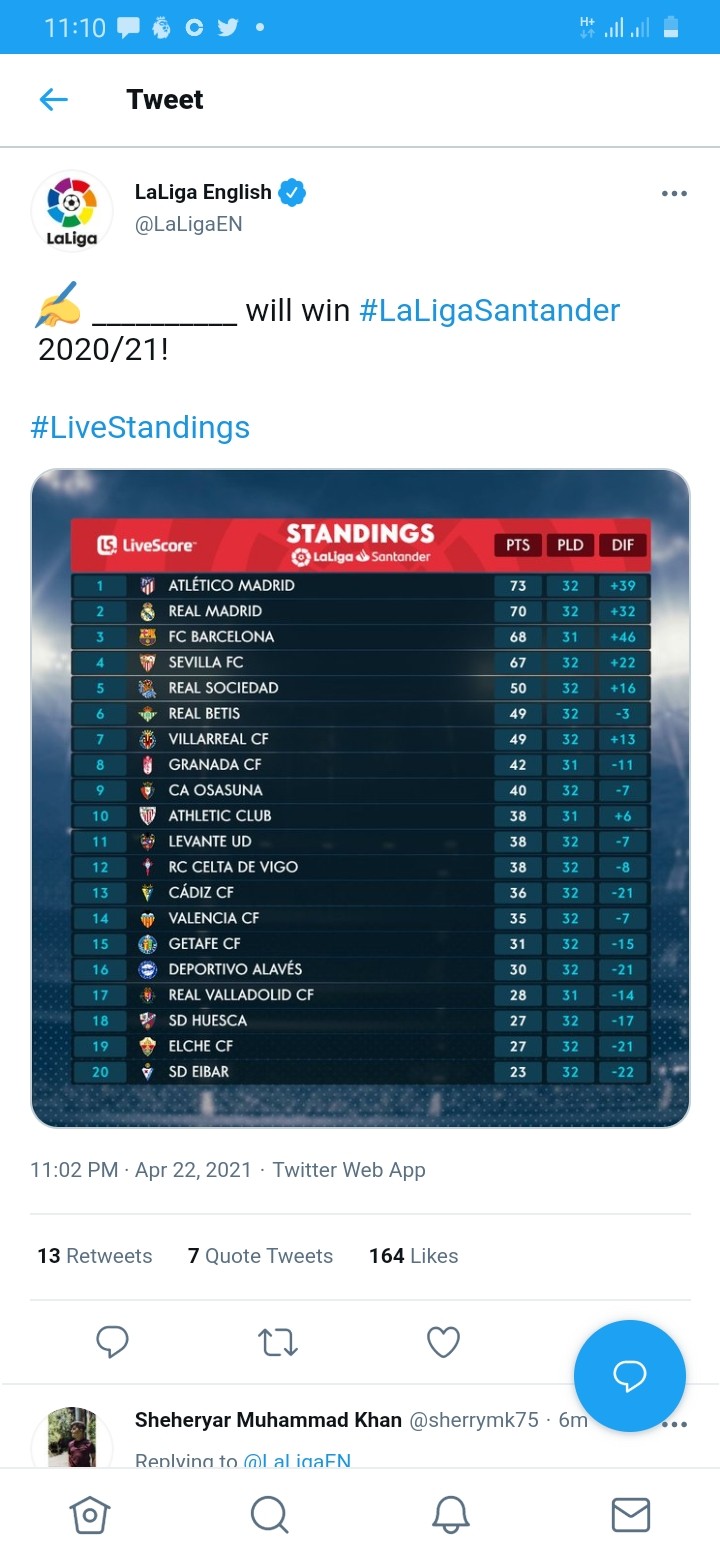This screenshot has height=1560, width=720.
Task: View the standings table image
Action: click(x=360, y=798)
